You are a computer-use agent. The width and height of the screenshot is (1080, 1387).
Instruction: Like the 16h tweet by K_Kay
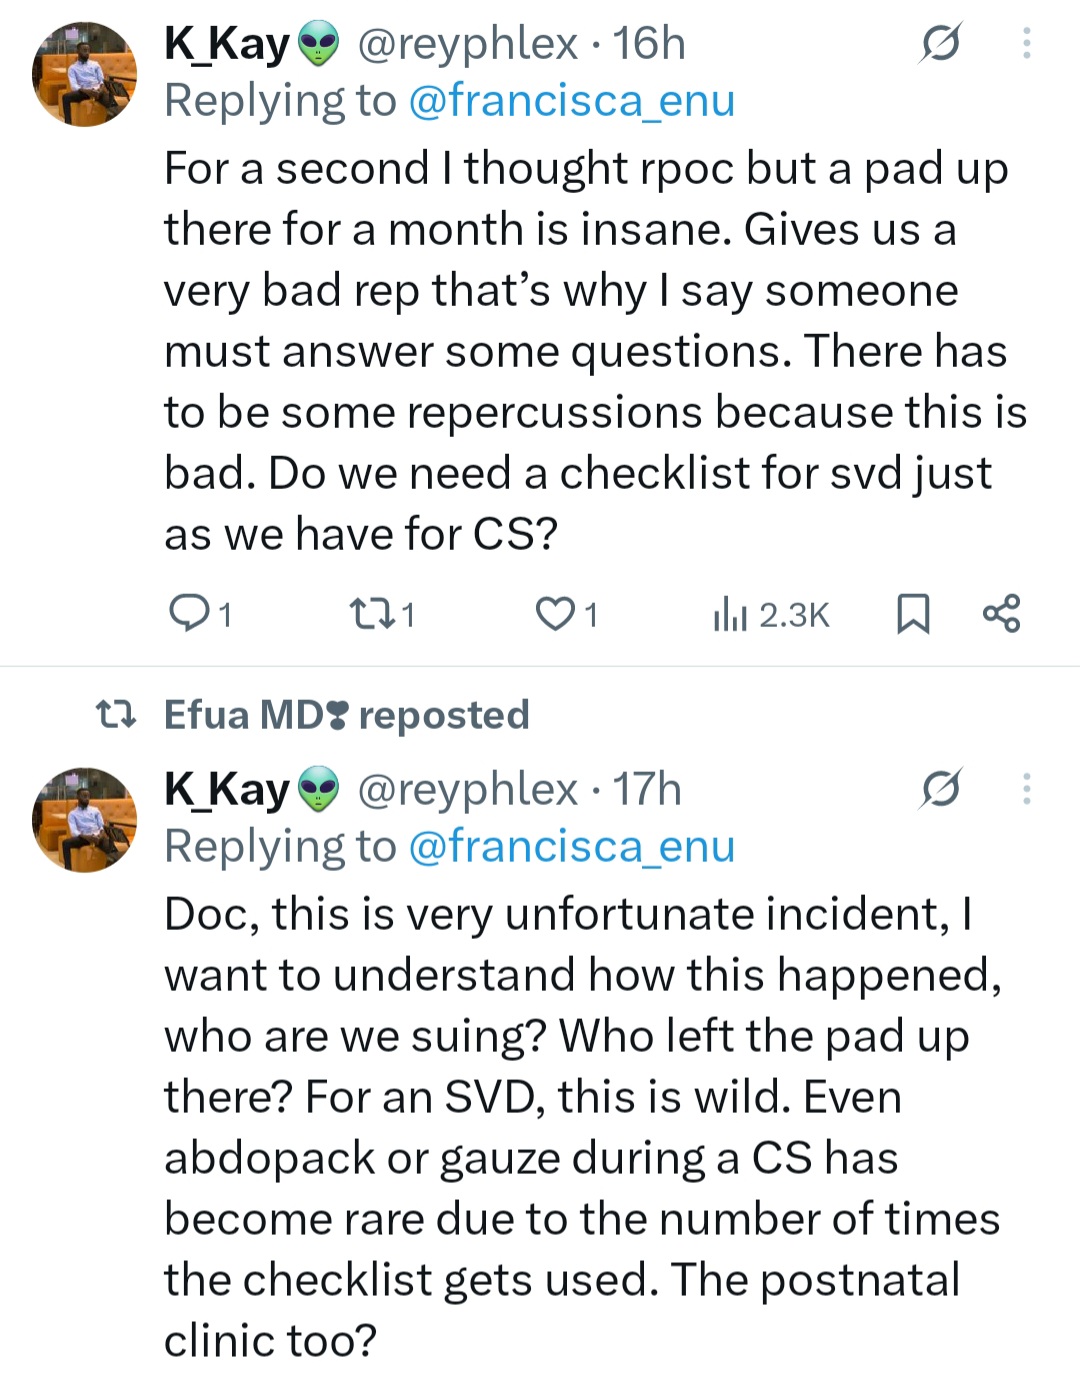[567, 613]
